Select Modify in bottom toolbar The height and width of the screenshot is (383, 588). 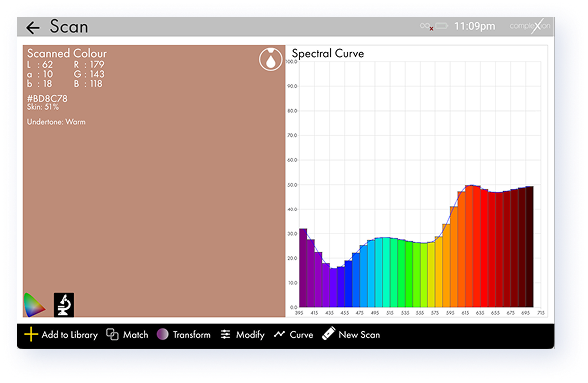250,335
